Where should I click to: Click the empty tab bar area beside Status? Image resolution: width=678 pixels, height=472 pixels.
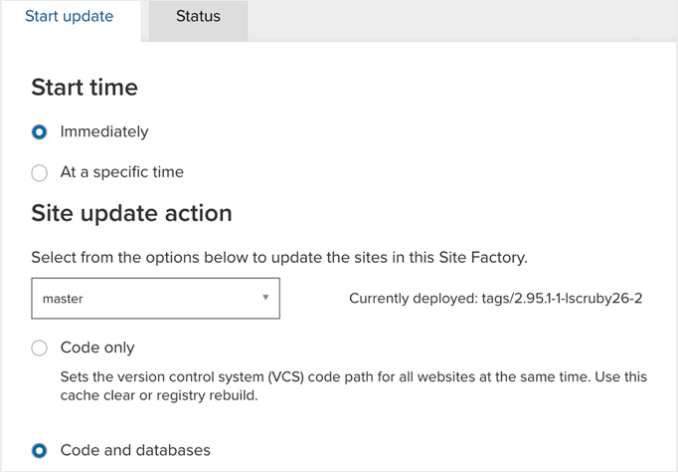[x=460, y=20]
